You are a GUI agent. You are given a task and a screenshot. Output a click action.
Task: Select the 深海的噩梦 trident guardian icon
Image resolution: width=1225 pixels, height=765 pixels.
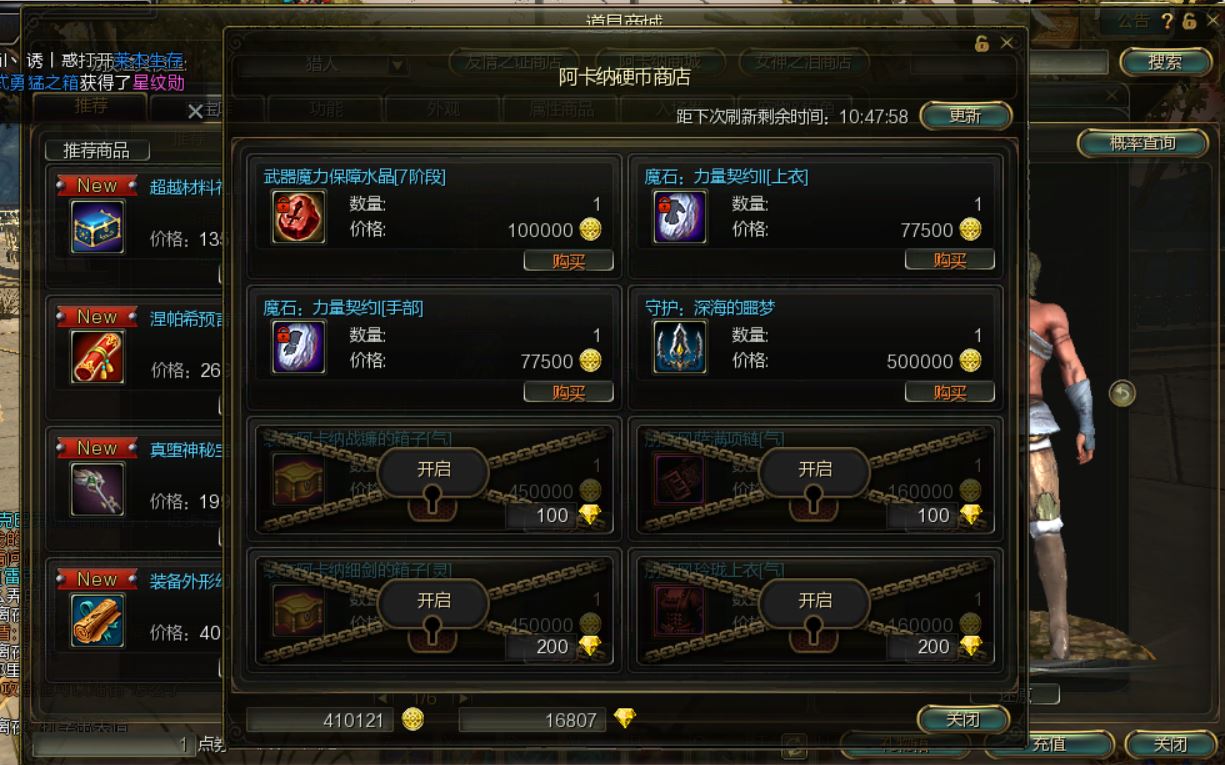[680, 347]
